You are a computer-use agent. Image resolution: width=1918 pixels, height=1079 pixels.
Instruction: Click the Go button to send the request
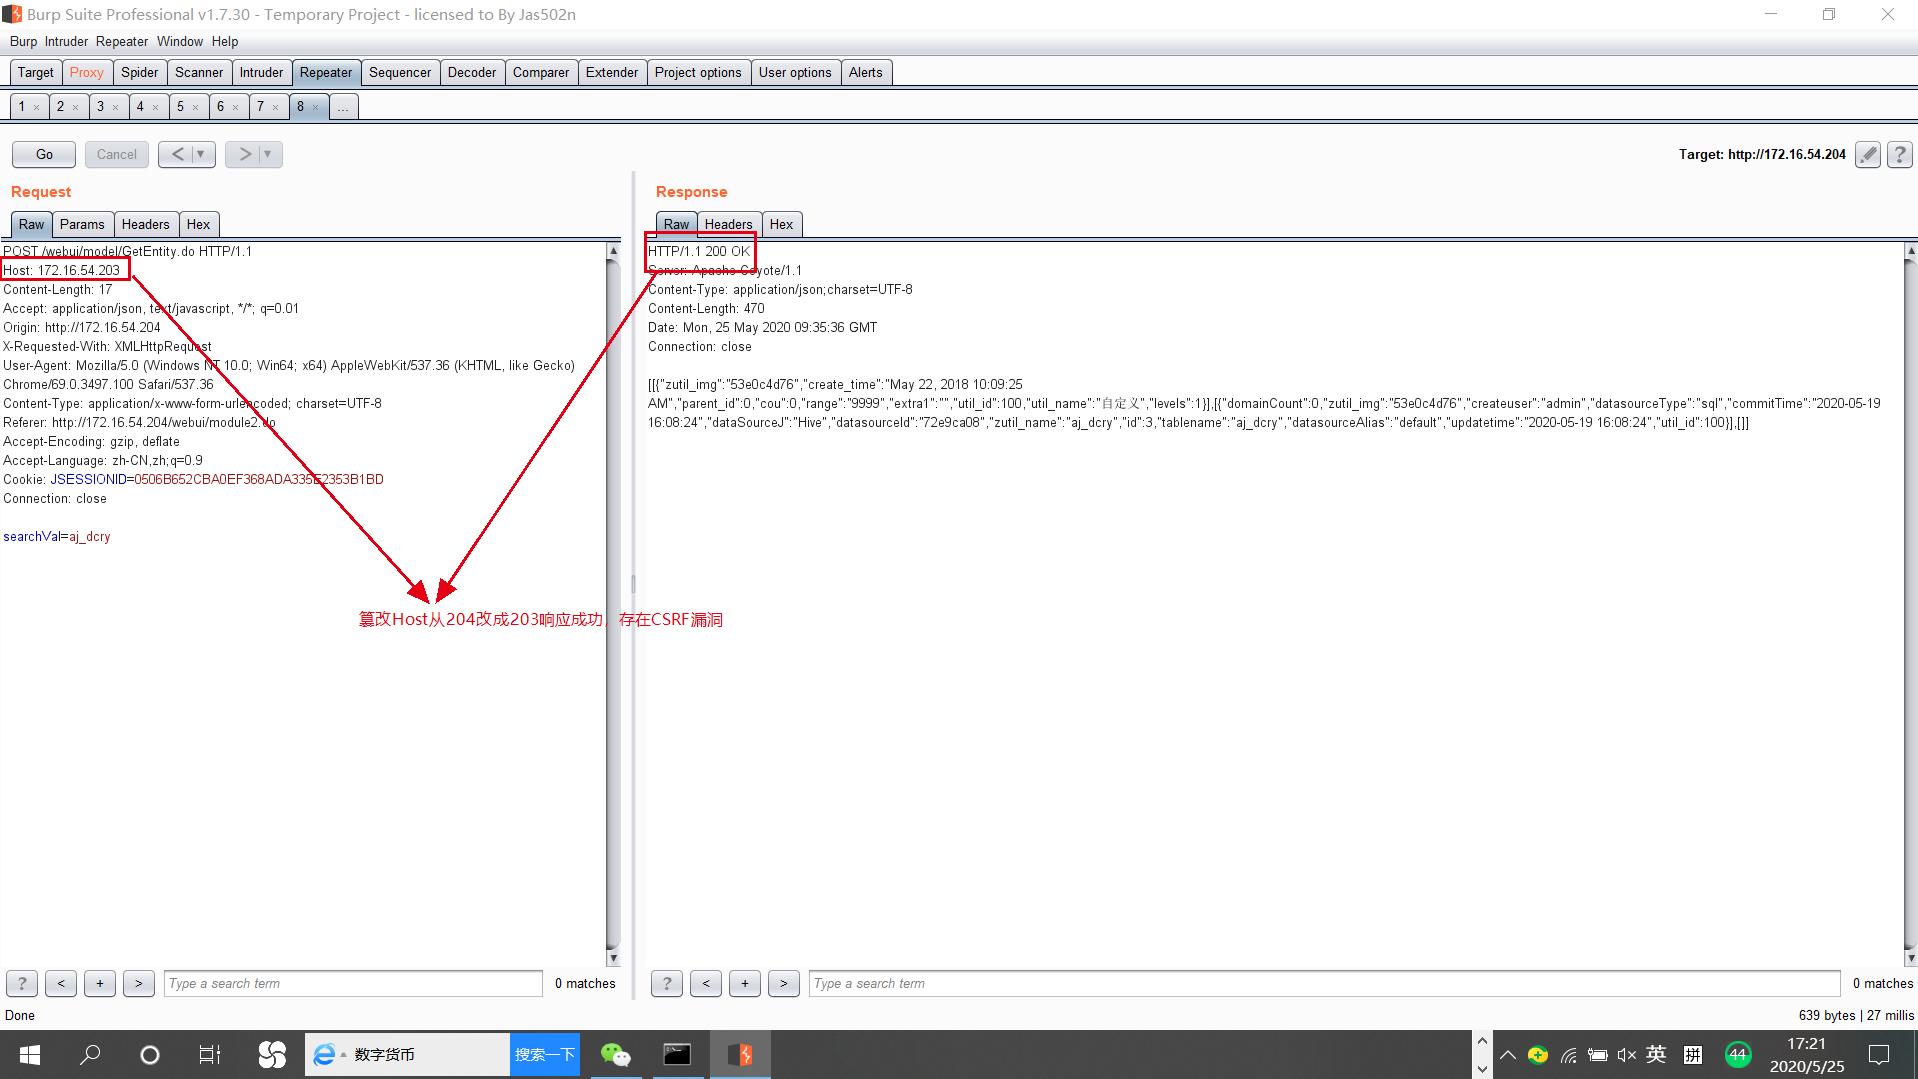pos(43,154)
